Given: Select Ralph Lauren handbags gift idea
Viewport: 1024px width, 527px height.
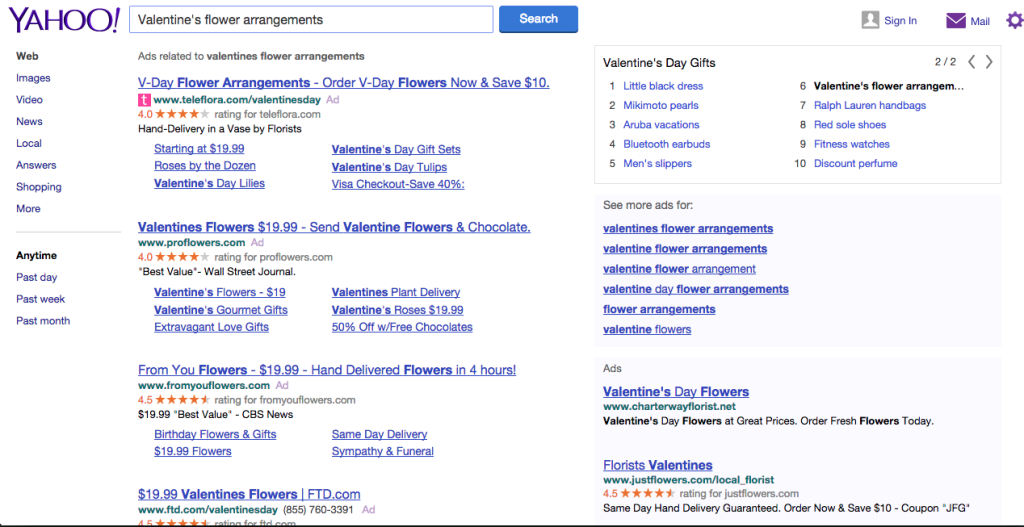Looking at the screenshot, I should [870, 105].
